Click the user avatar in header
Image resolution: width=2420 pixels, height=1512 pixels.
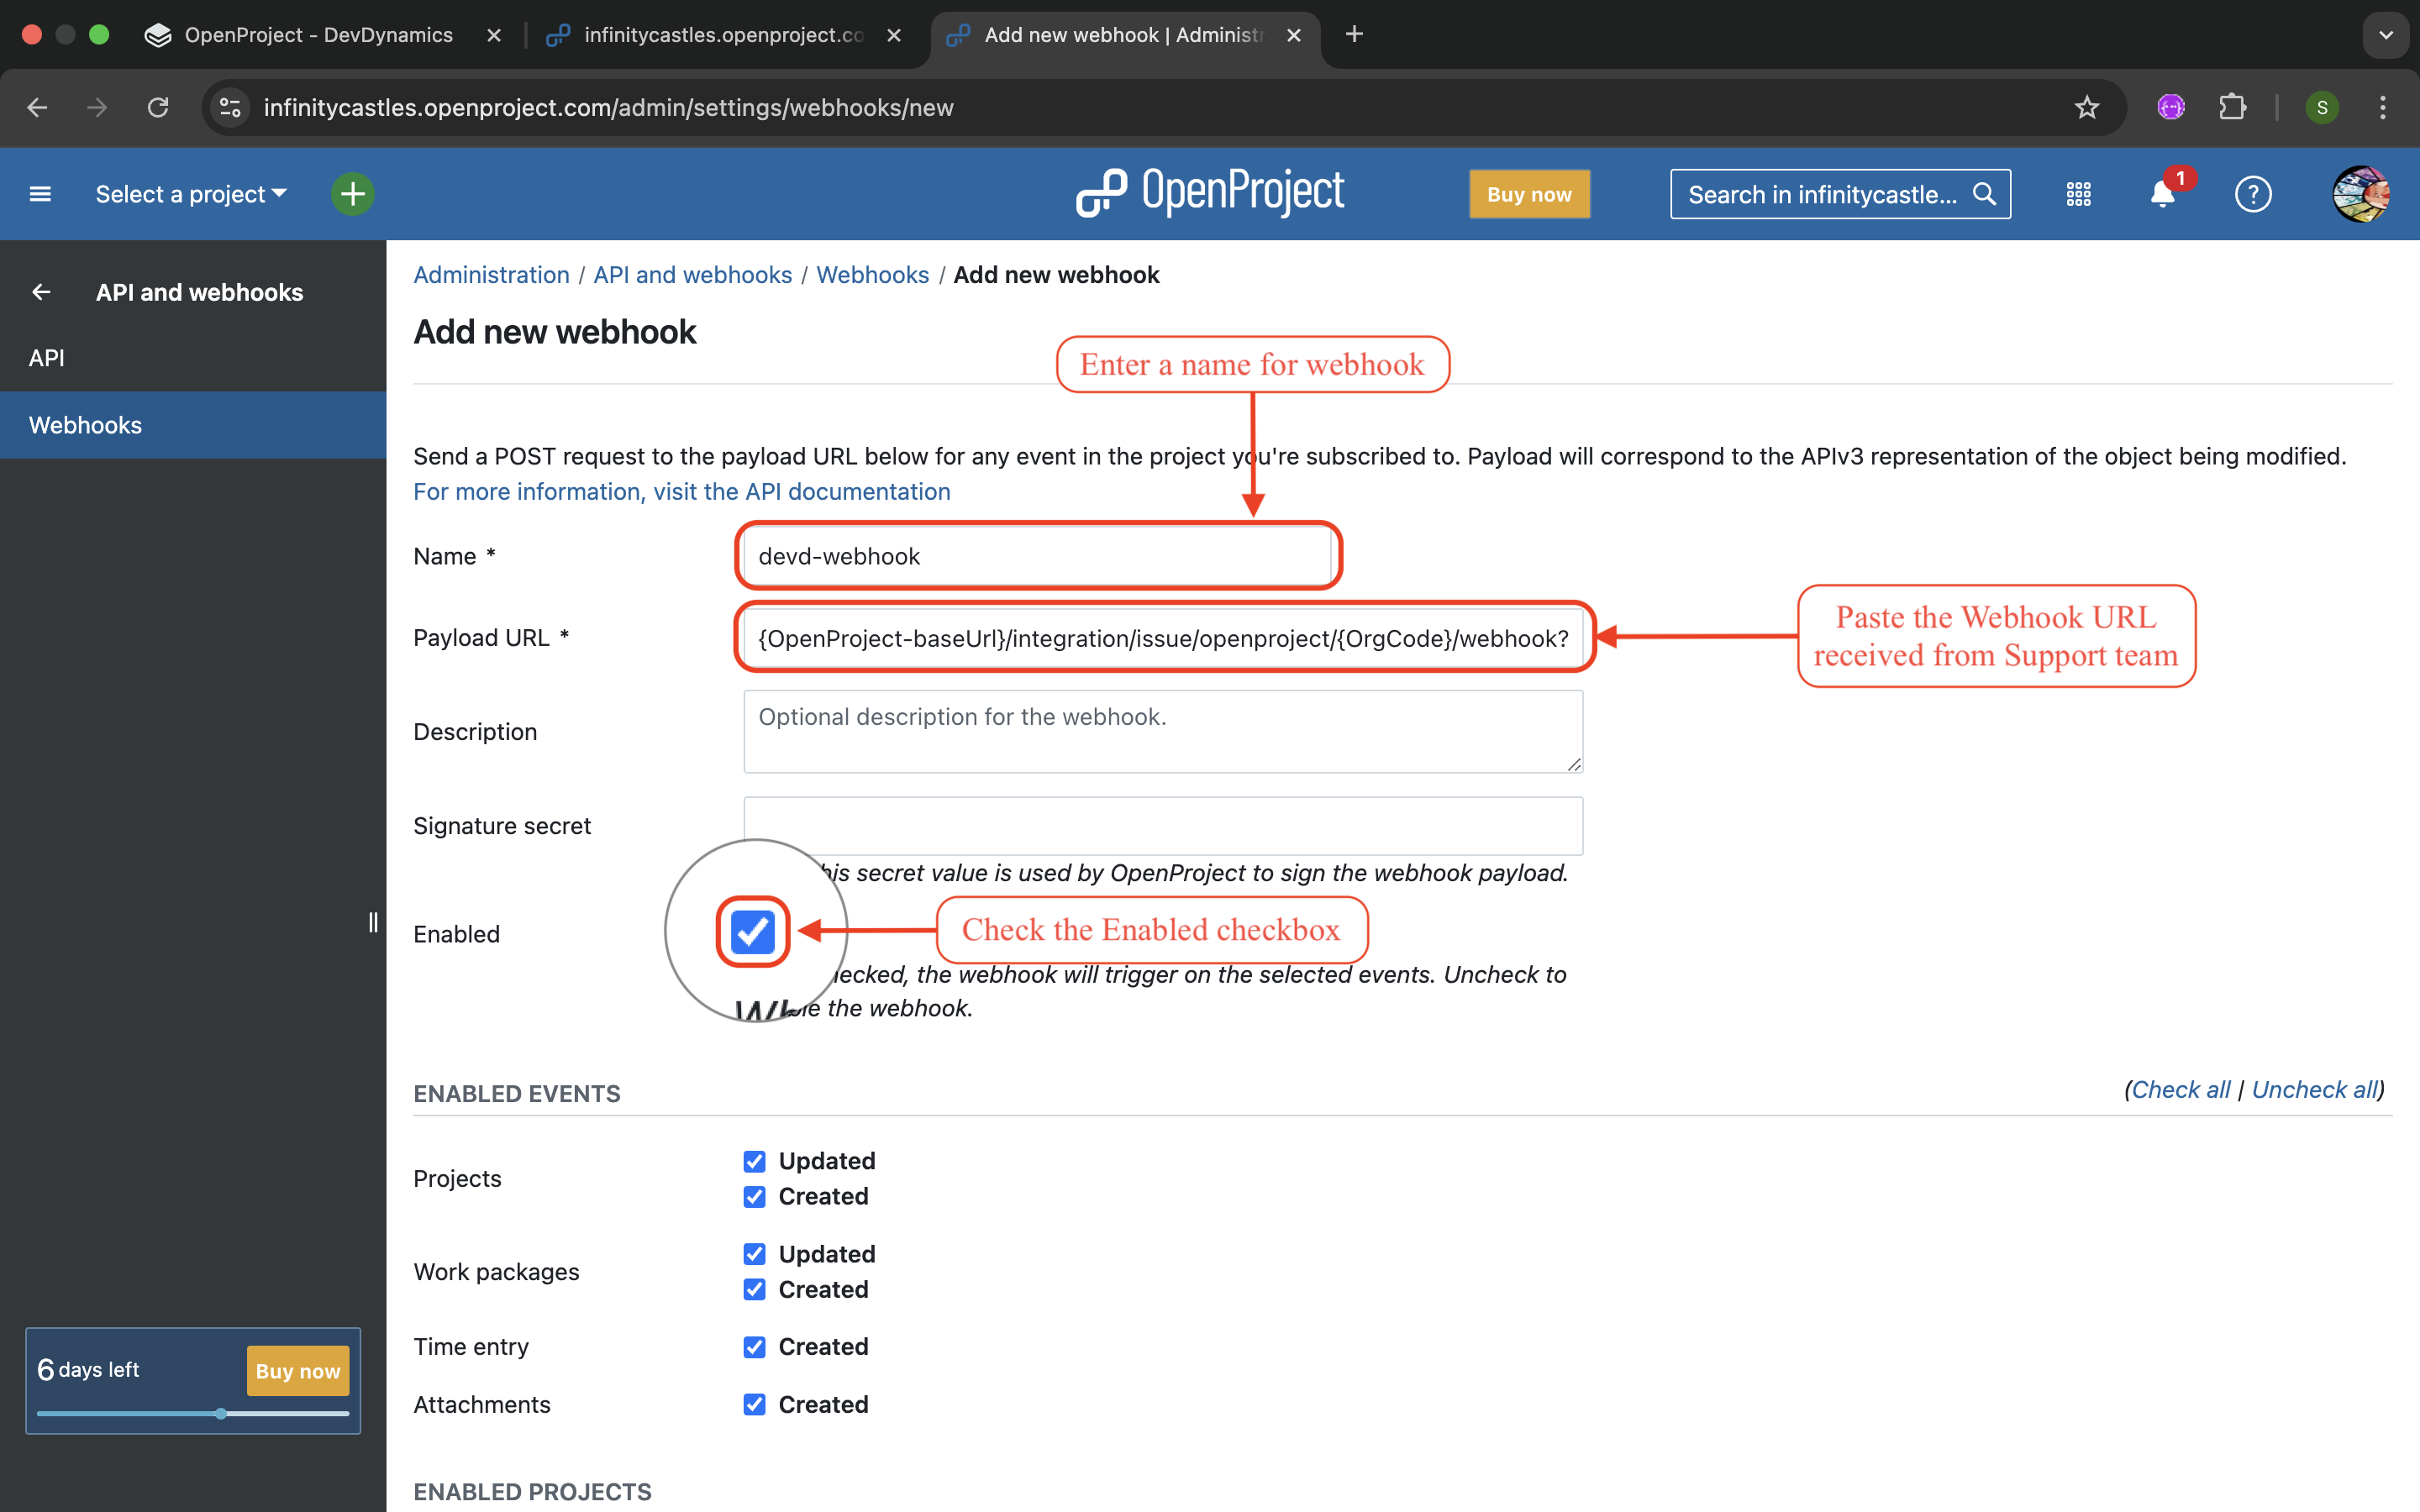pos(2360,194)
